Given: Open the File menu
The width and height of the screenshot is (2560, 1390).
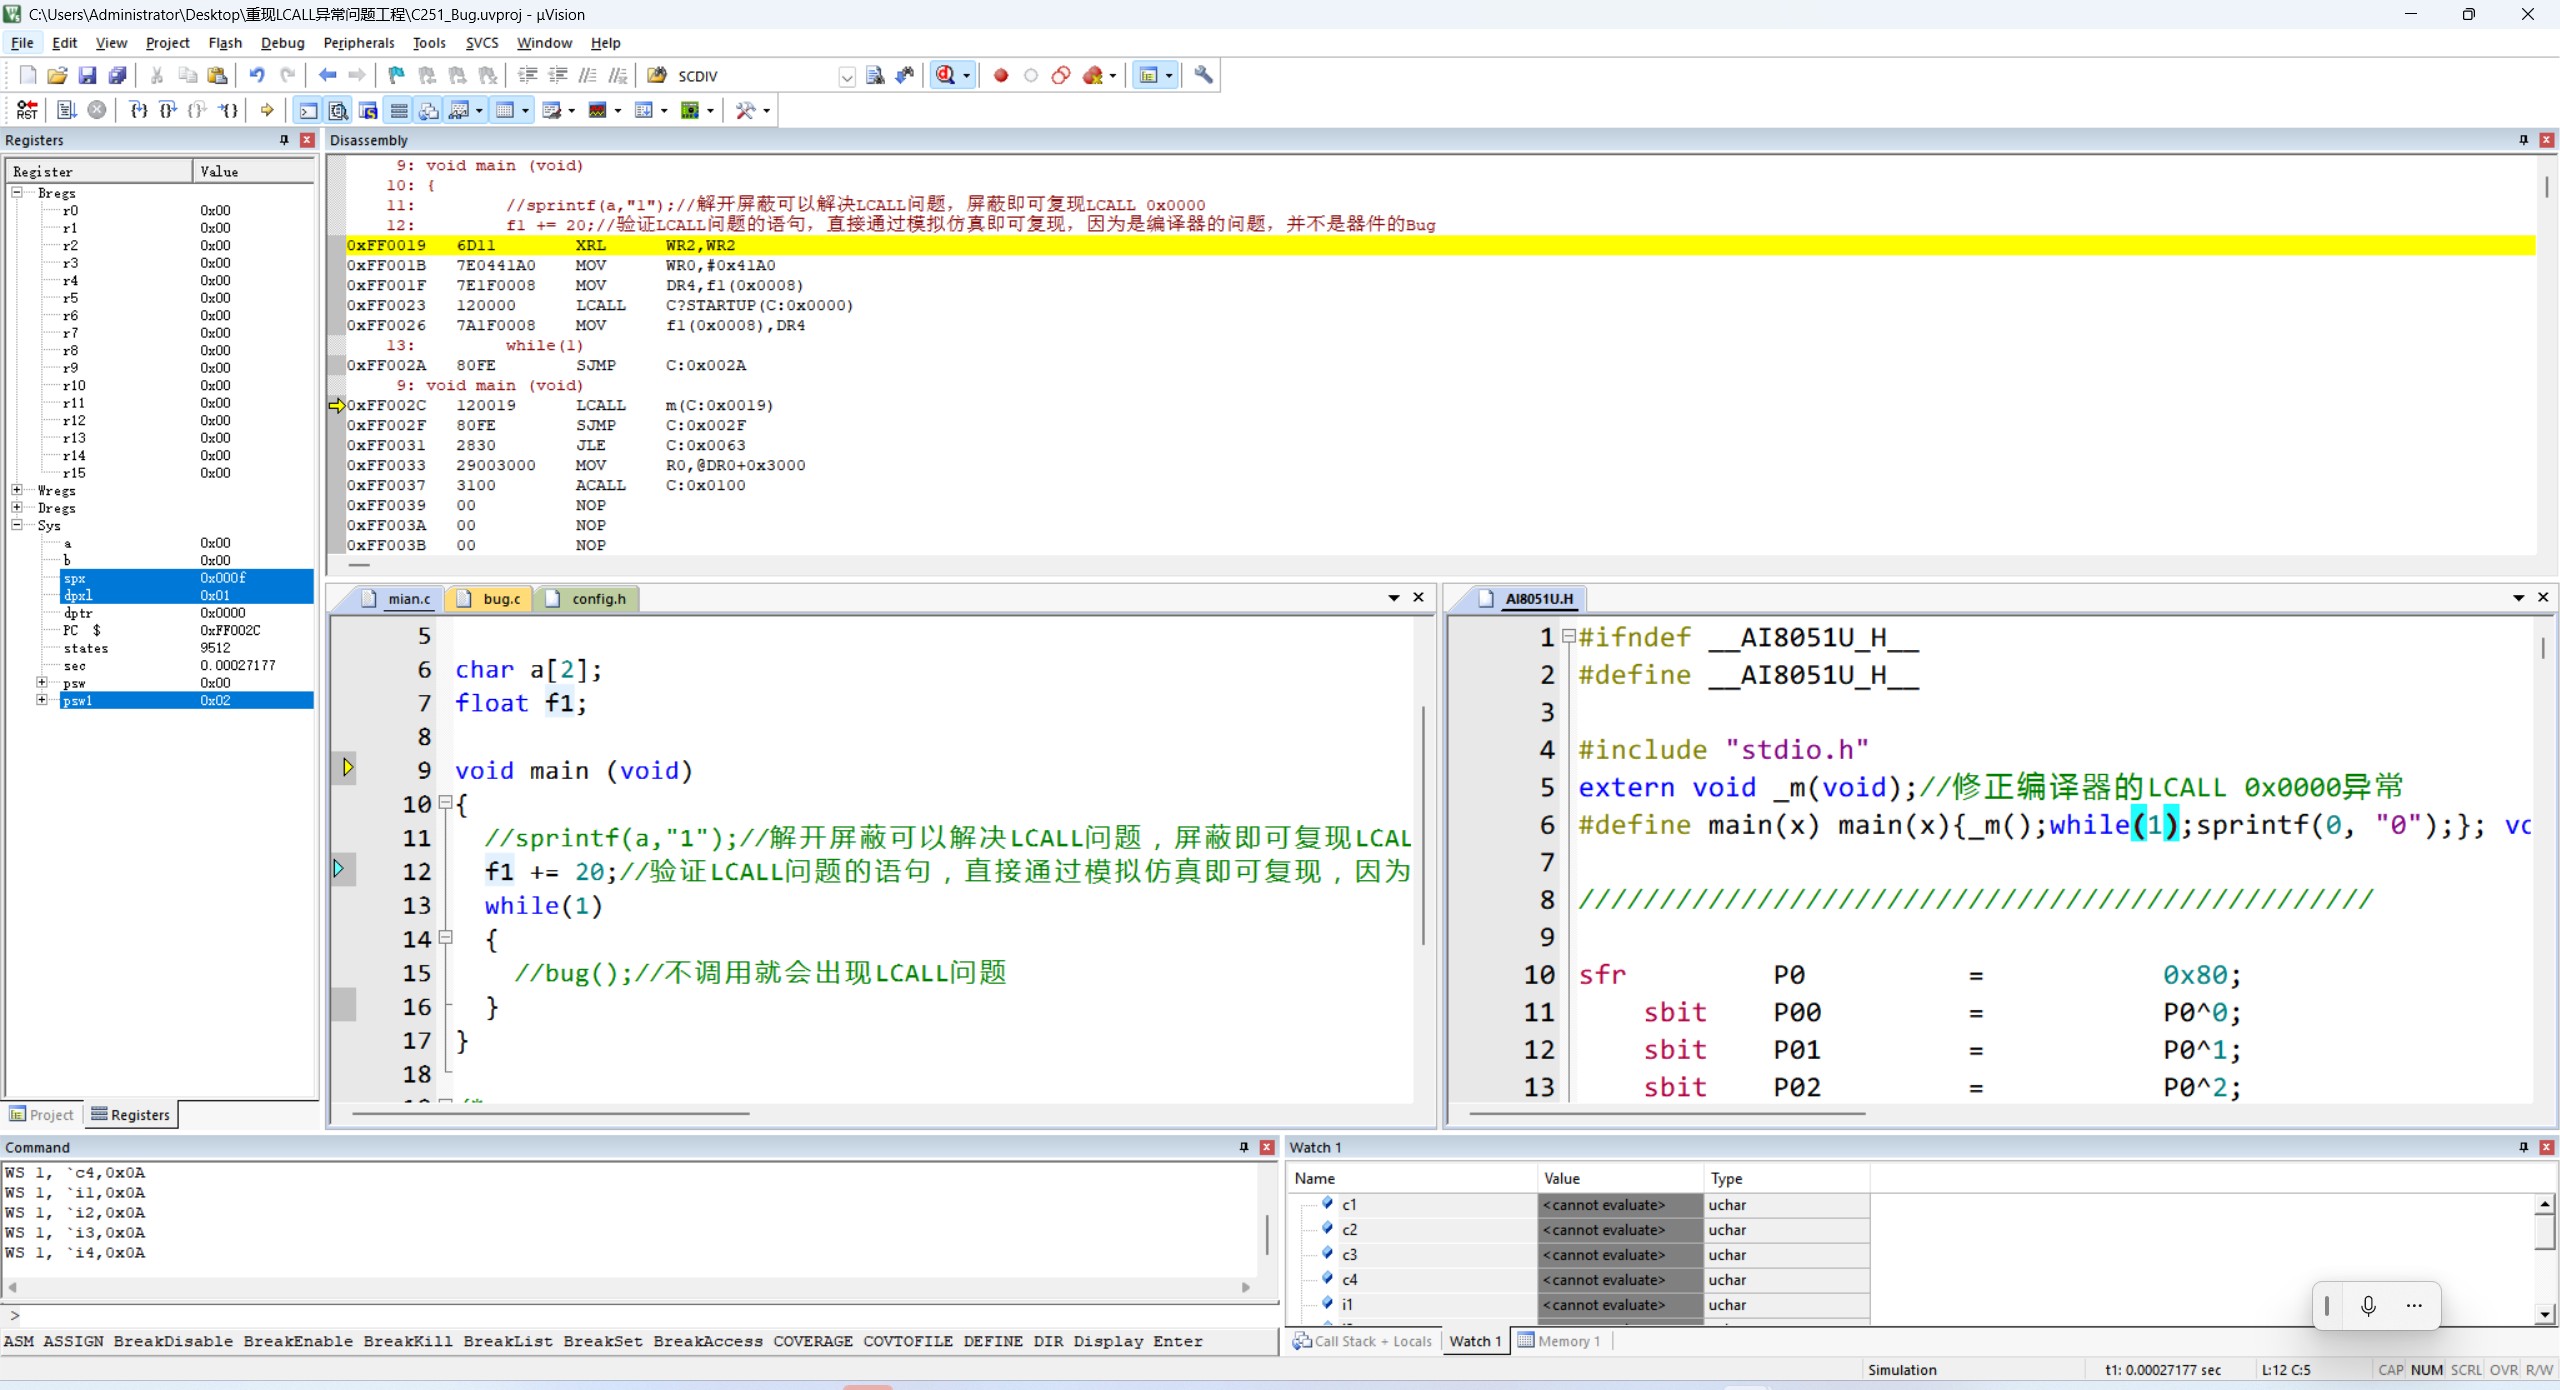Looking at the screenshot, I should (22, 43).
